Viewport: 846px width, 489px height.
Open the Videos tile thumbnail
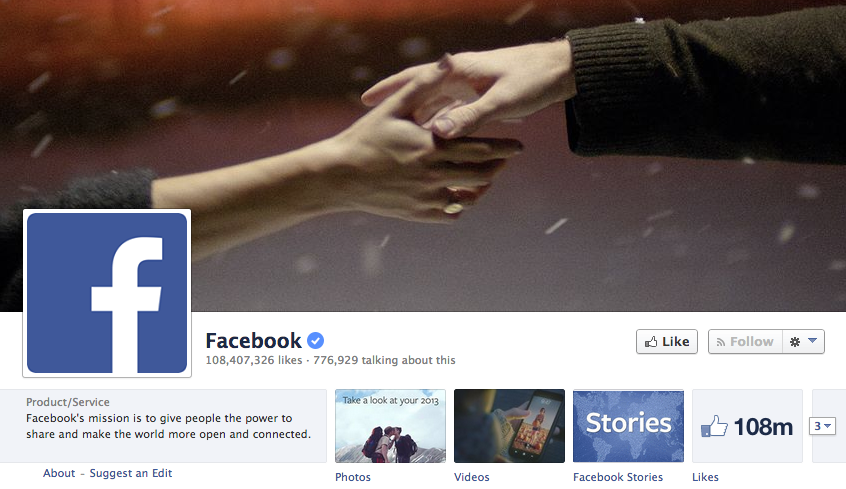509,426
